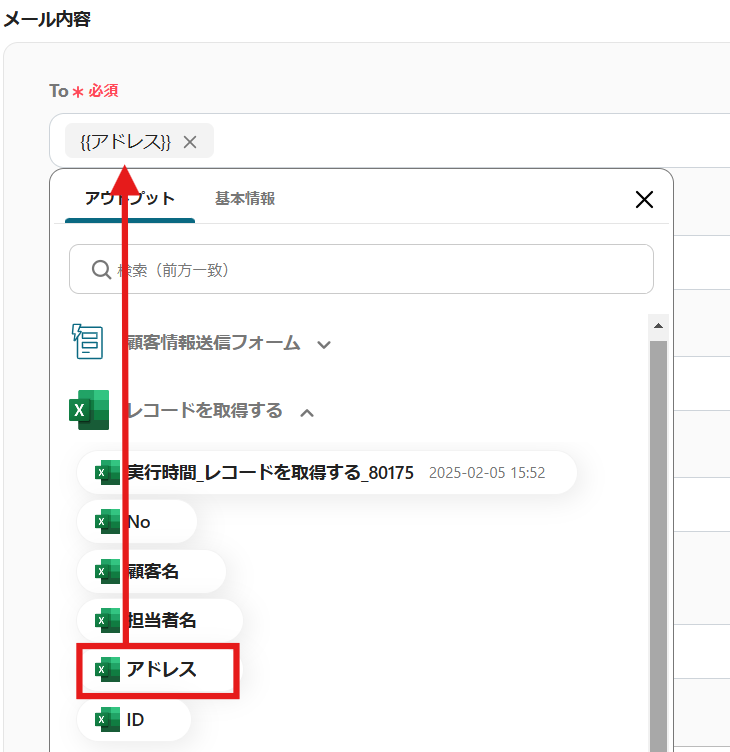This screenshot has width=730, height=752.
Task: Select the No output chip
Action: pyautogui.click(x=137, y=522)
